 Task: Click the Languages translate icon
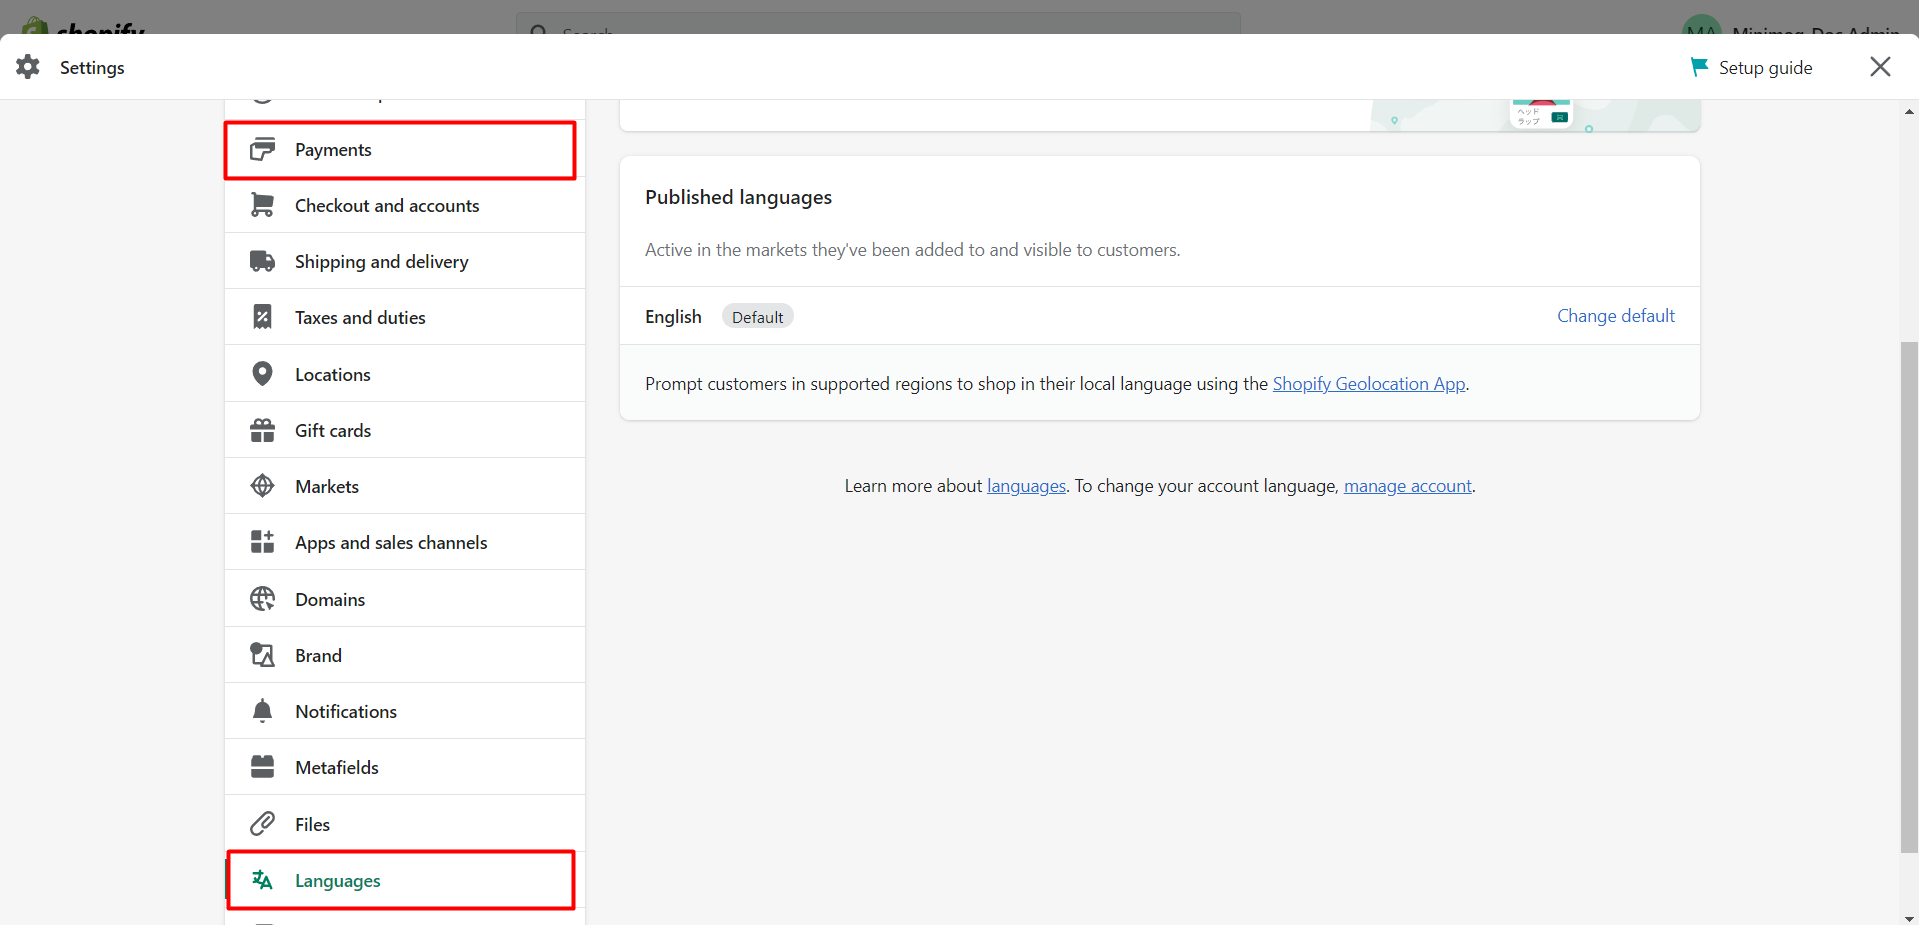click(x=262, y=880)
